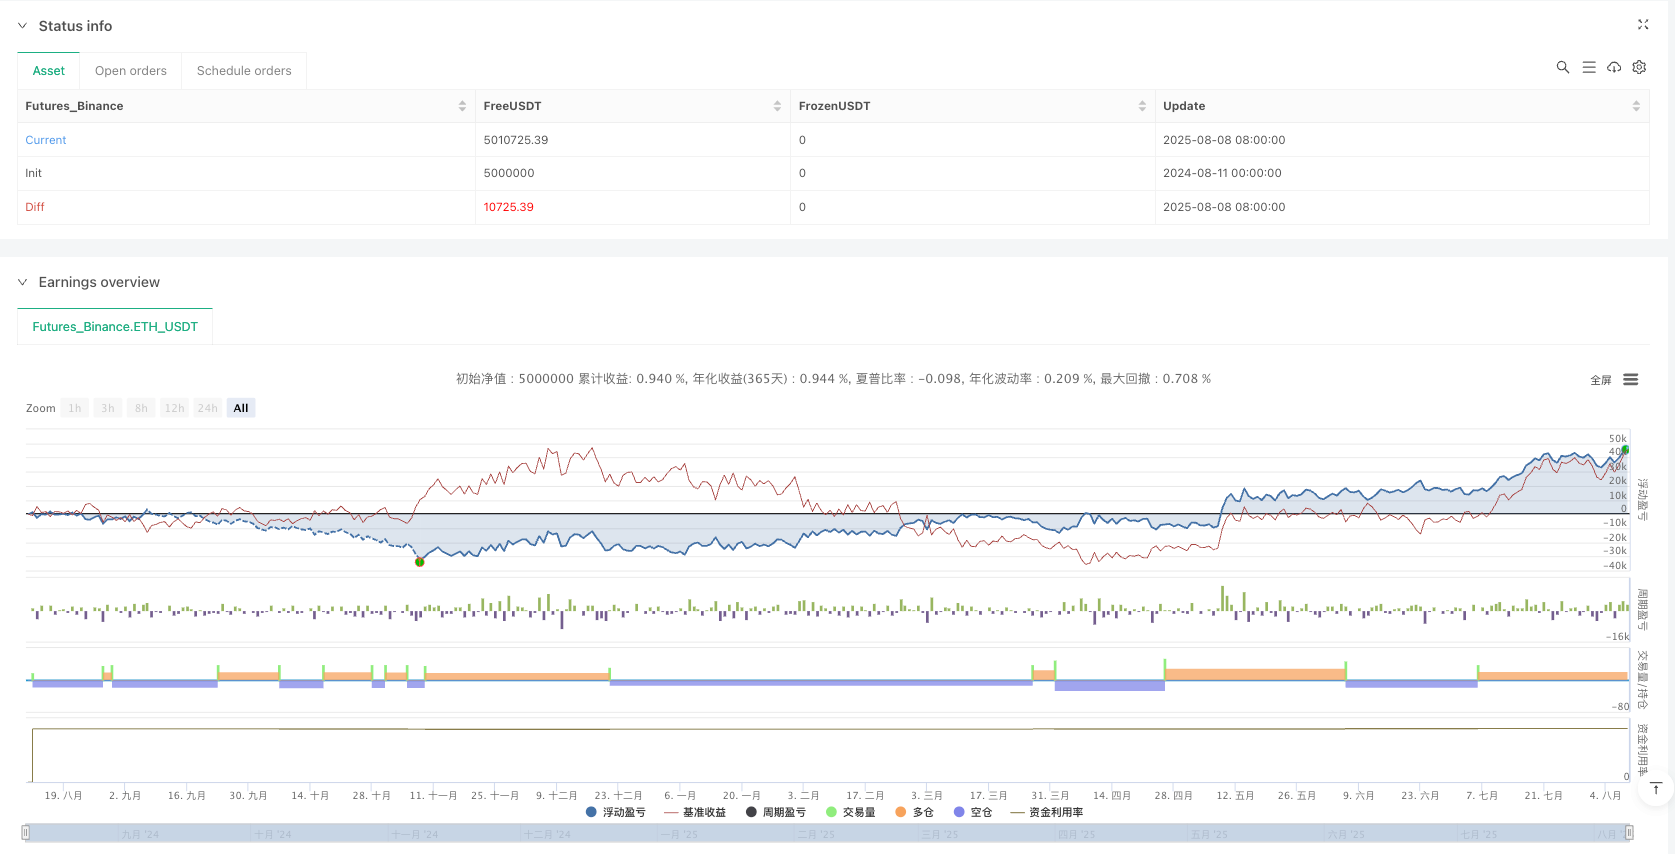Sort the Update column

click(1635, 106)
